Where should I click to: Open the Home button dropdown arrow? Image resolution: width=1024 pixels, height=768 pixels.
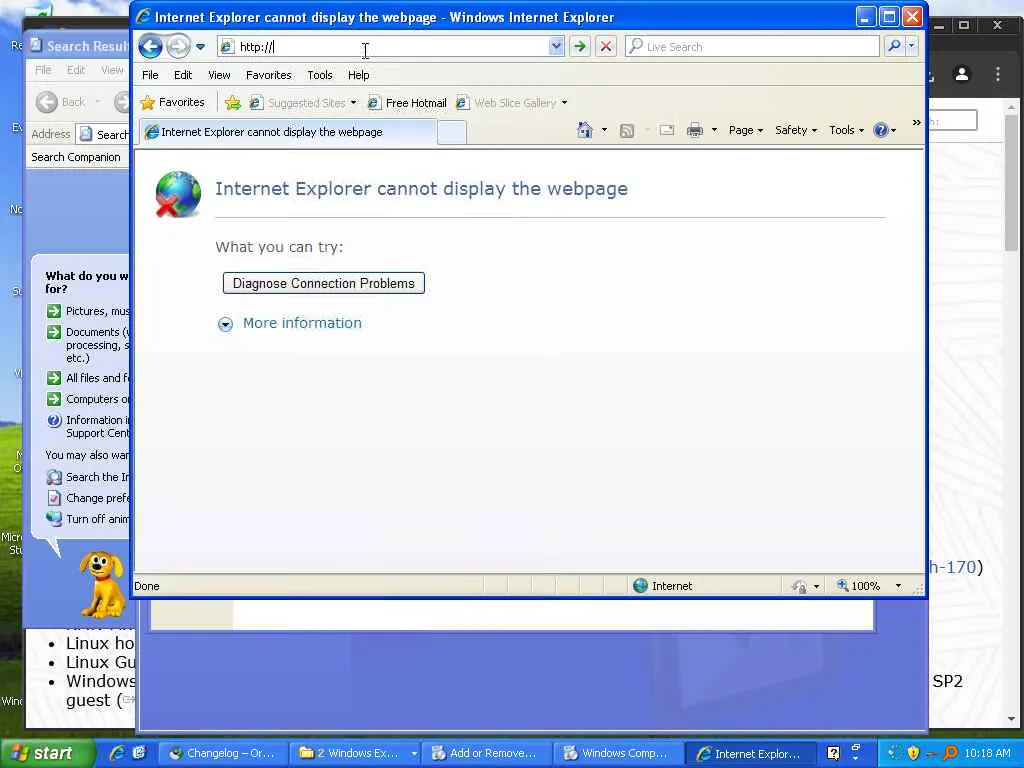604,130
